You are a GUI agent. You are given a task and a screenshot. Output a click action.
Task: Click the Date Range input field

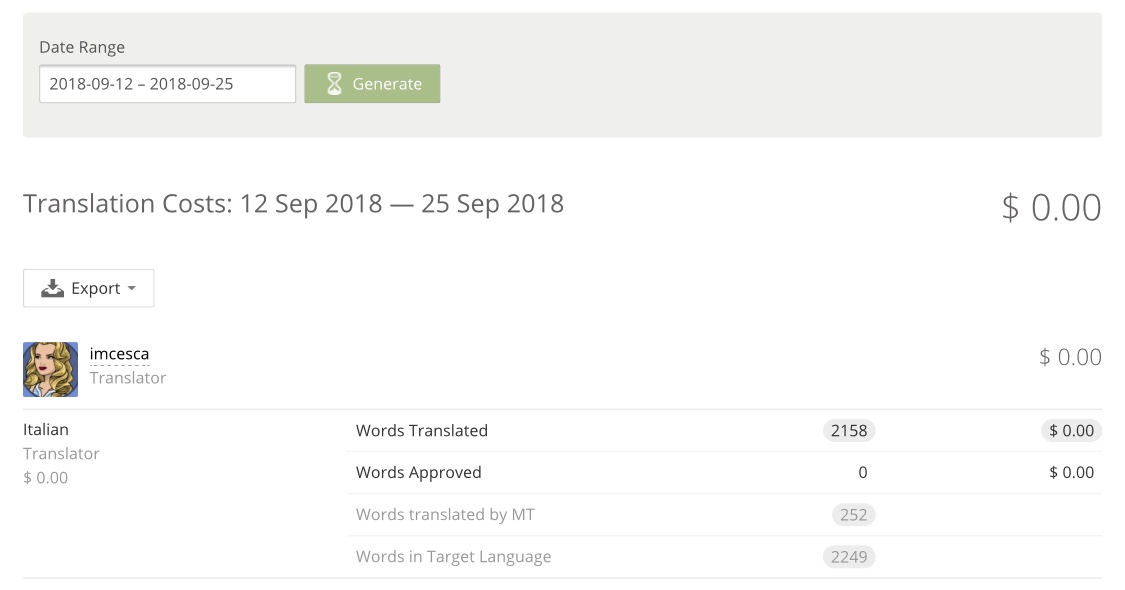(x=167, y=84)
